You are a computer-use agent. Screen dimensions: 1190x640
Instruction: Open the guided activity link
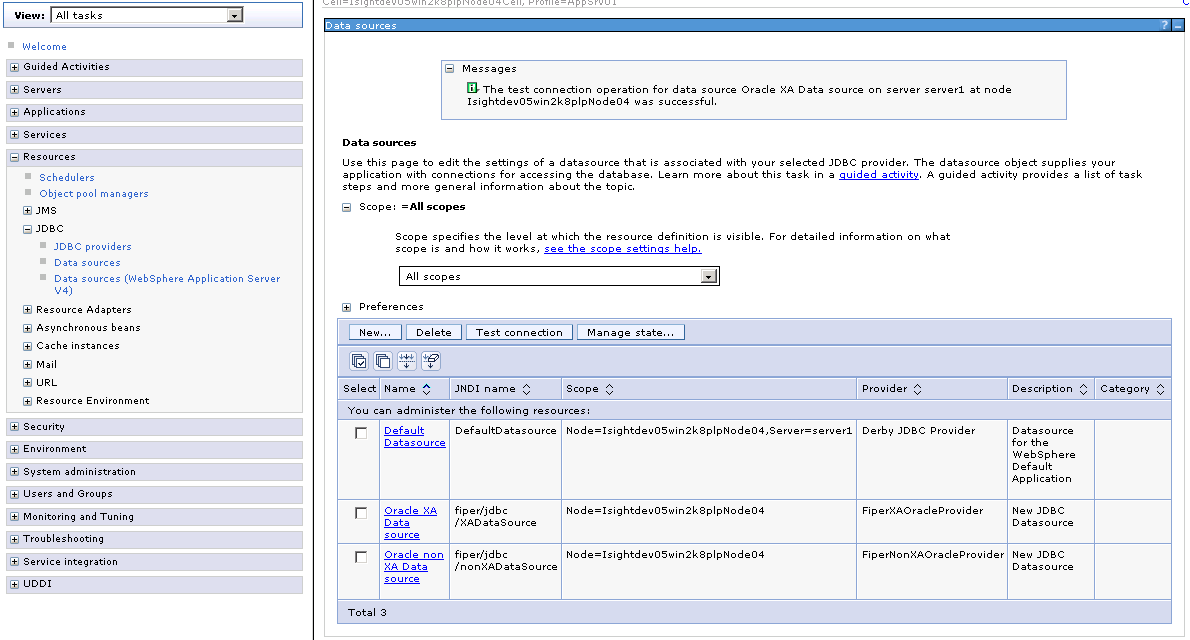pos(880,174)
